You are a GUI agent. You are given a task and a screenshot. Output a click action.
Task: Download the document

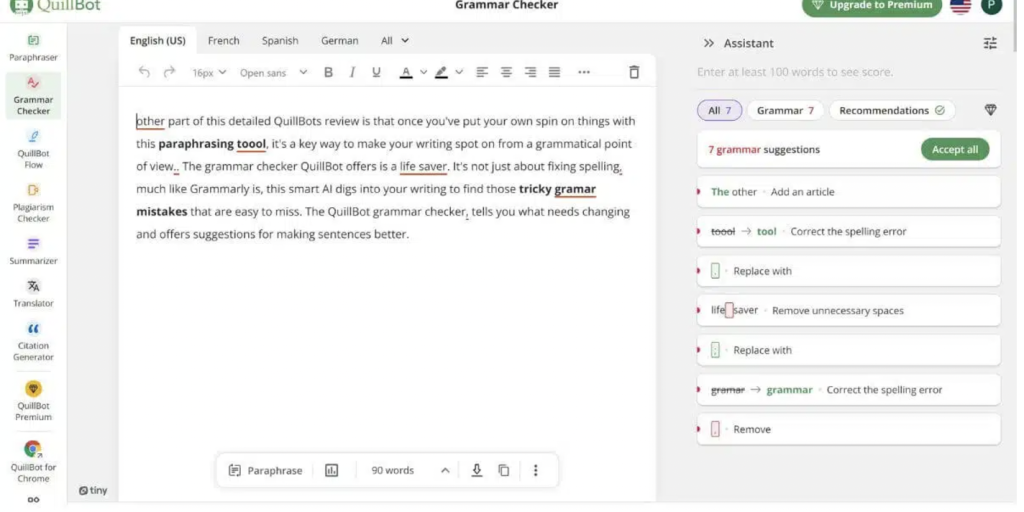(x=477, y=470)
